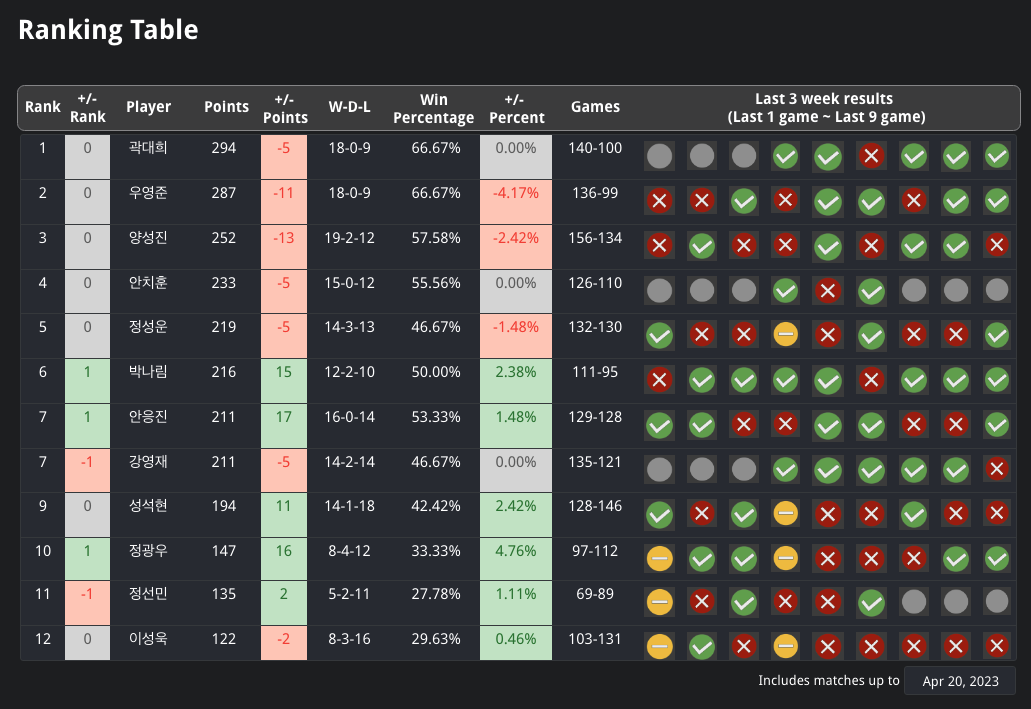Click the Rank column header
Screen dimensions: 1031x709
click(x=42, y=107)
